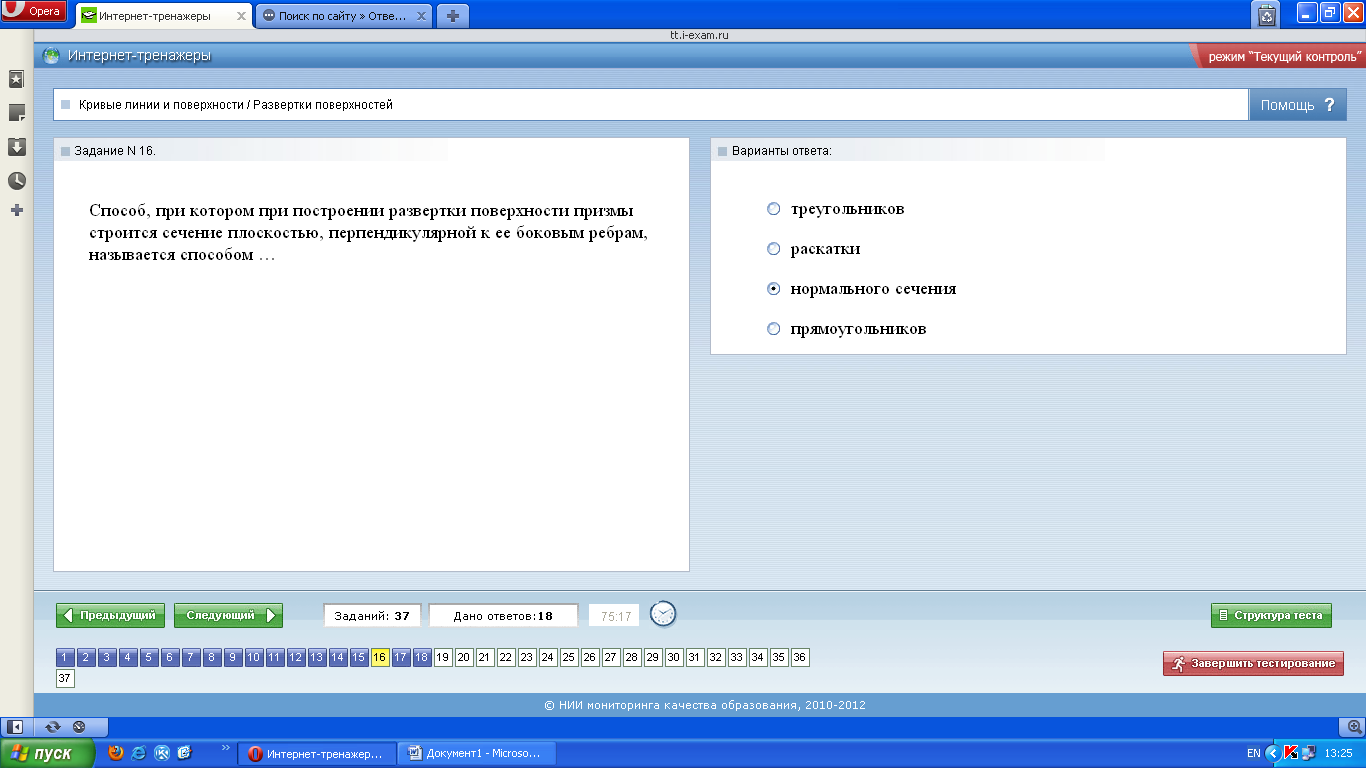Open the notes panel in Opera sidebar

click(16, 113)
